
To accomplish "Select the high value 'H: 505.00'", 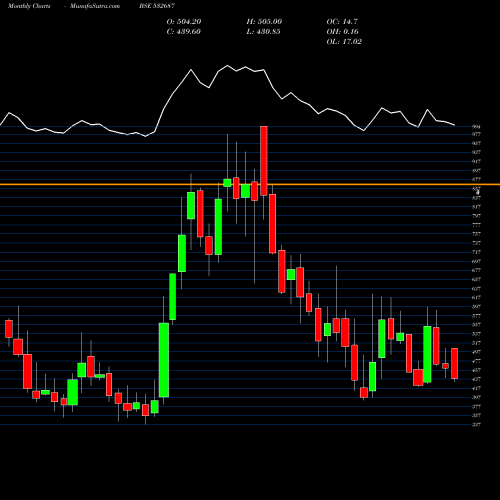I will pyautogui.click(x=264, y=22).
